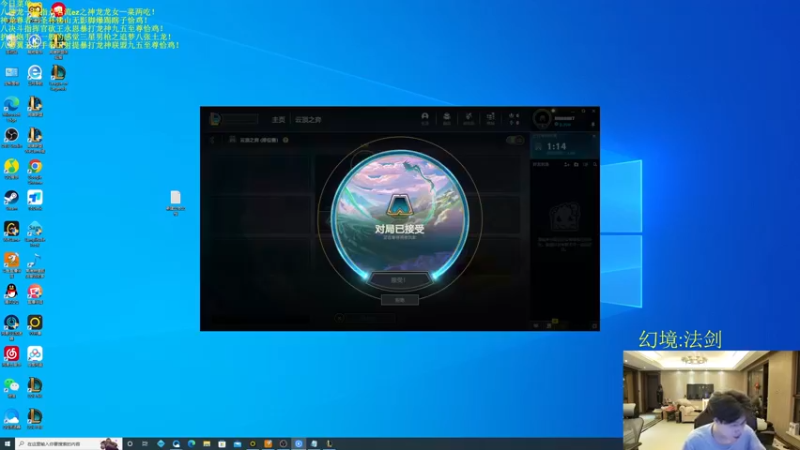
Task: Click the summoner avatar in the client header
Action: (542, 119)
